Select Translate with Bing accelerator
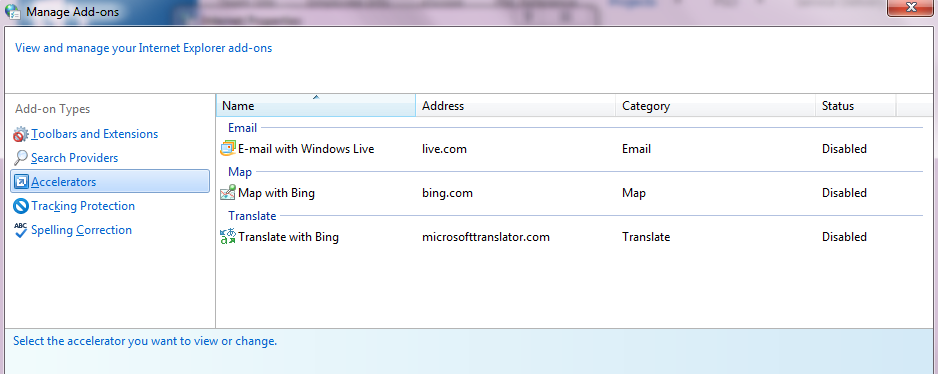The width and height of the screenshot is (938, 374). [x=288, y=237]
